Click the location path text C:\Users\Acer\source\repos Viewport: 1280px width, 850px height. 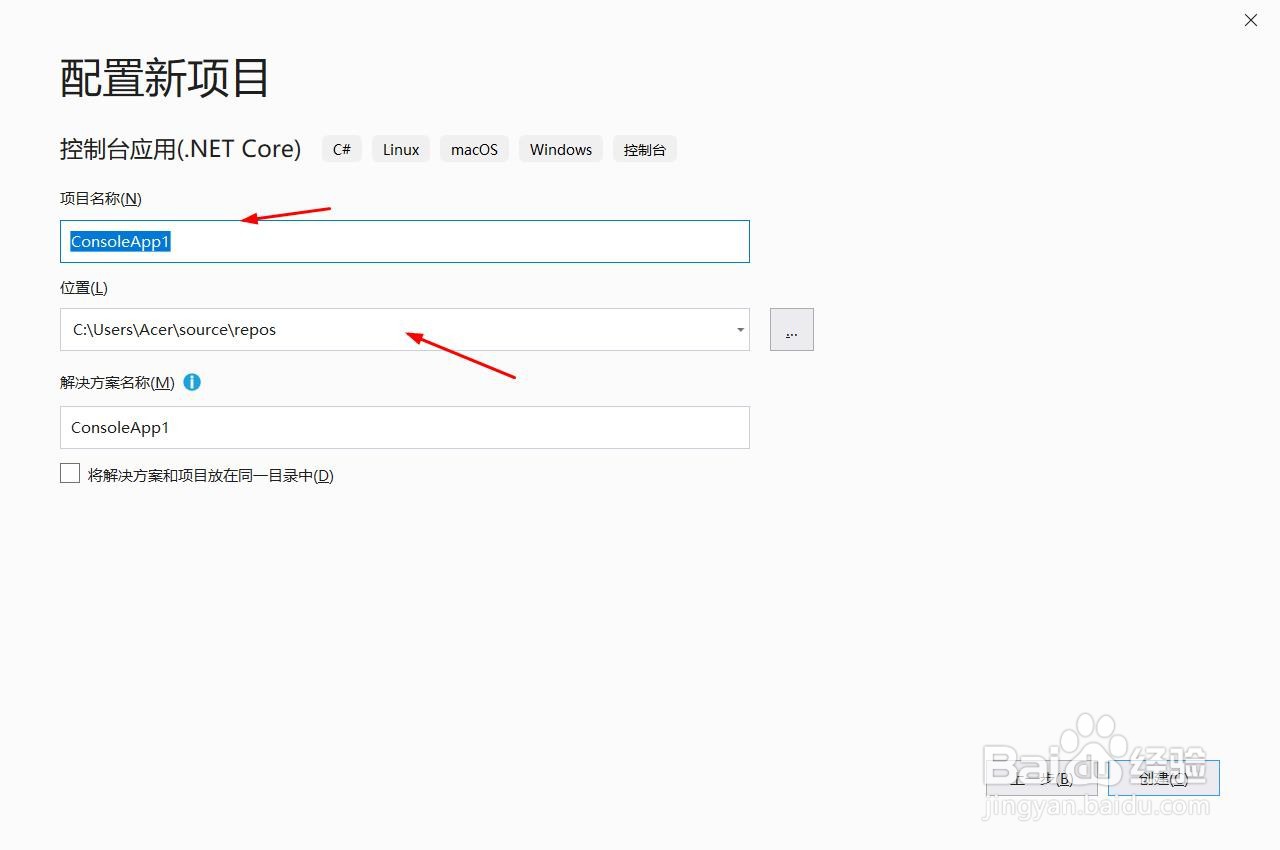[174, 329]
